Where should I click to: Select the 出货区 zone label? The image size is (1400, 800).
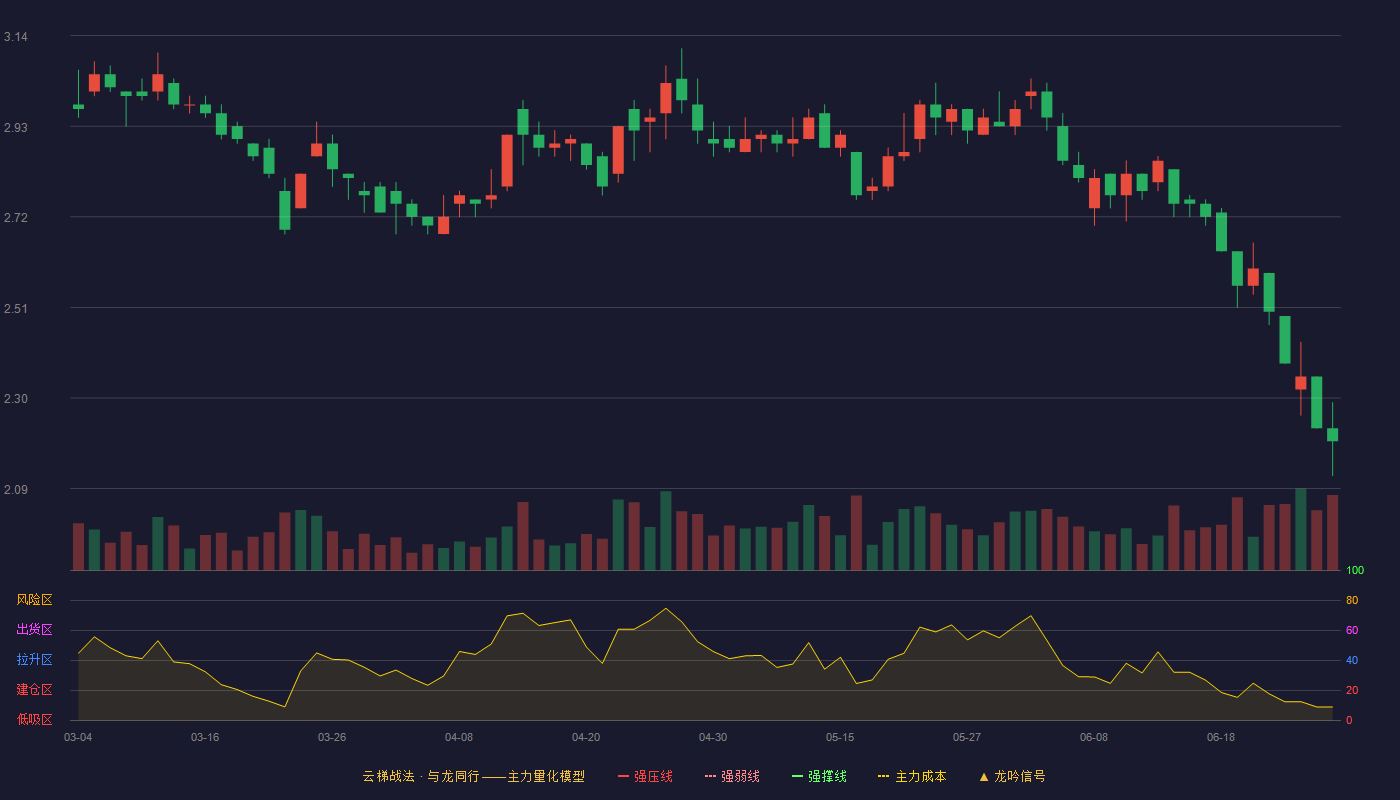pos(34,630)
